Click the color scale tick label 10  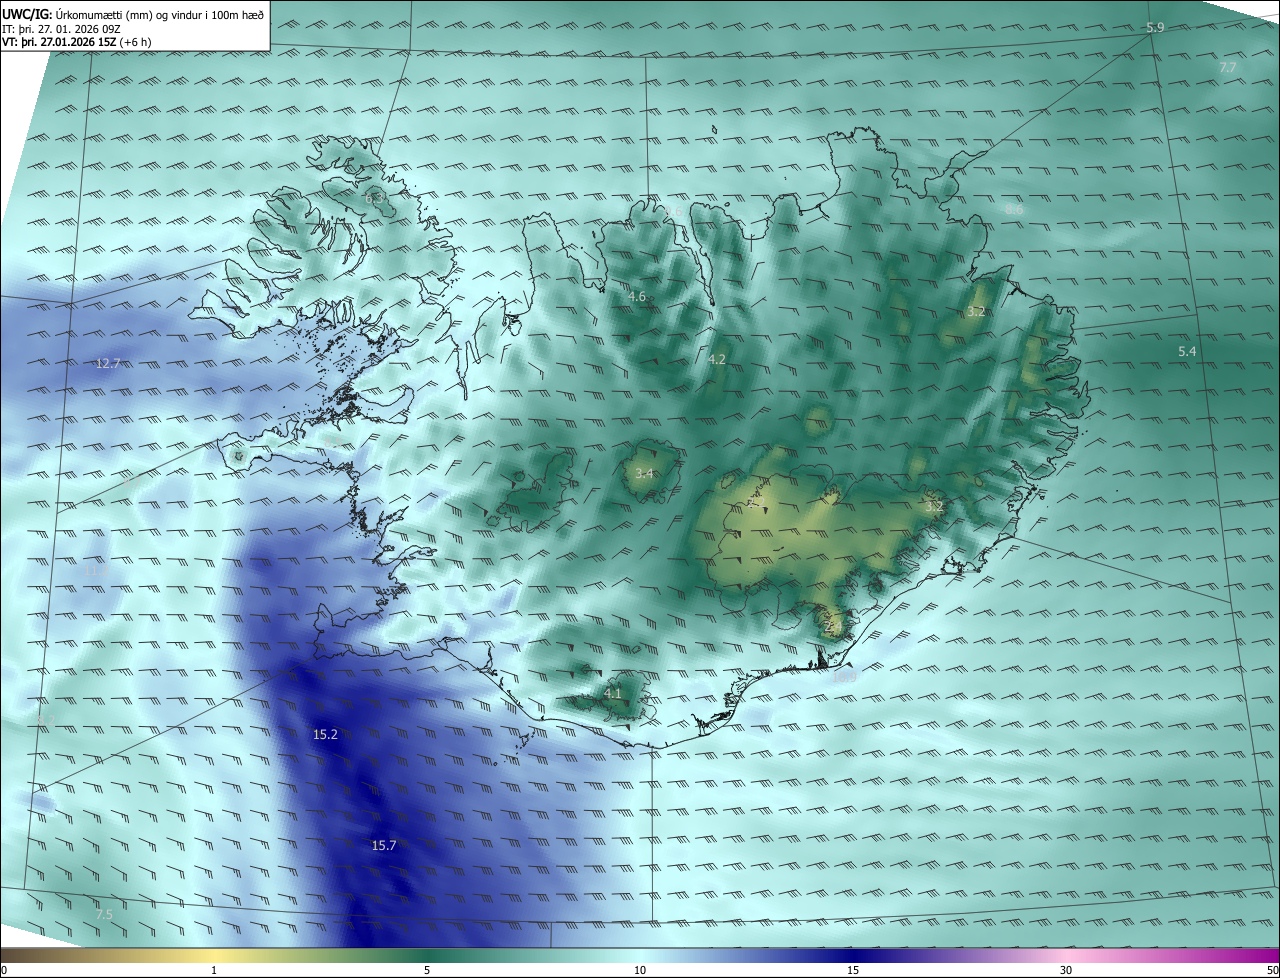pyautogui.click(x=640, y=970)
